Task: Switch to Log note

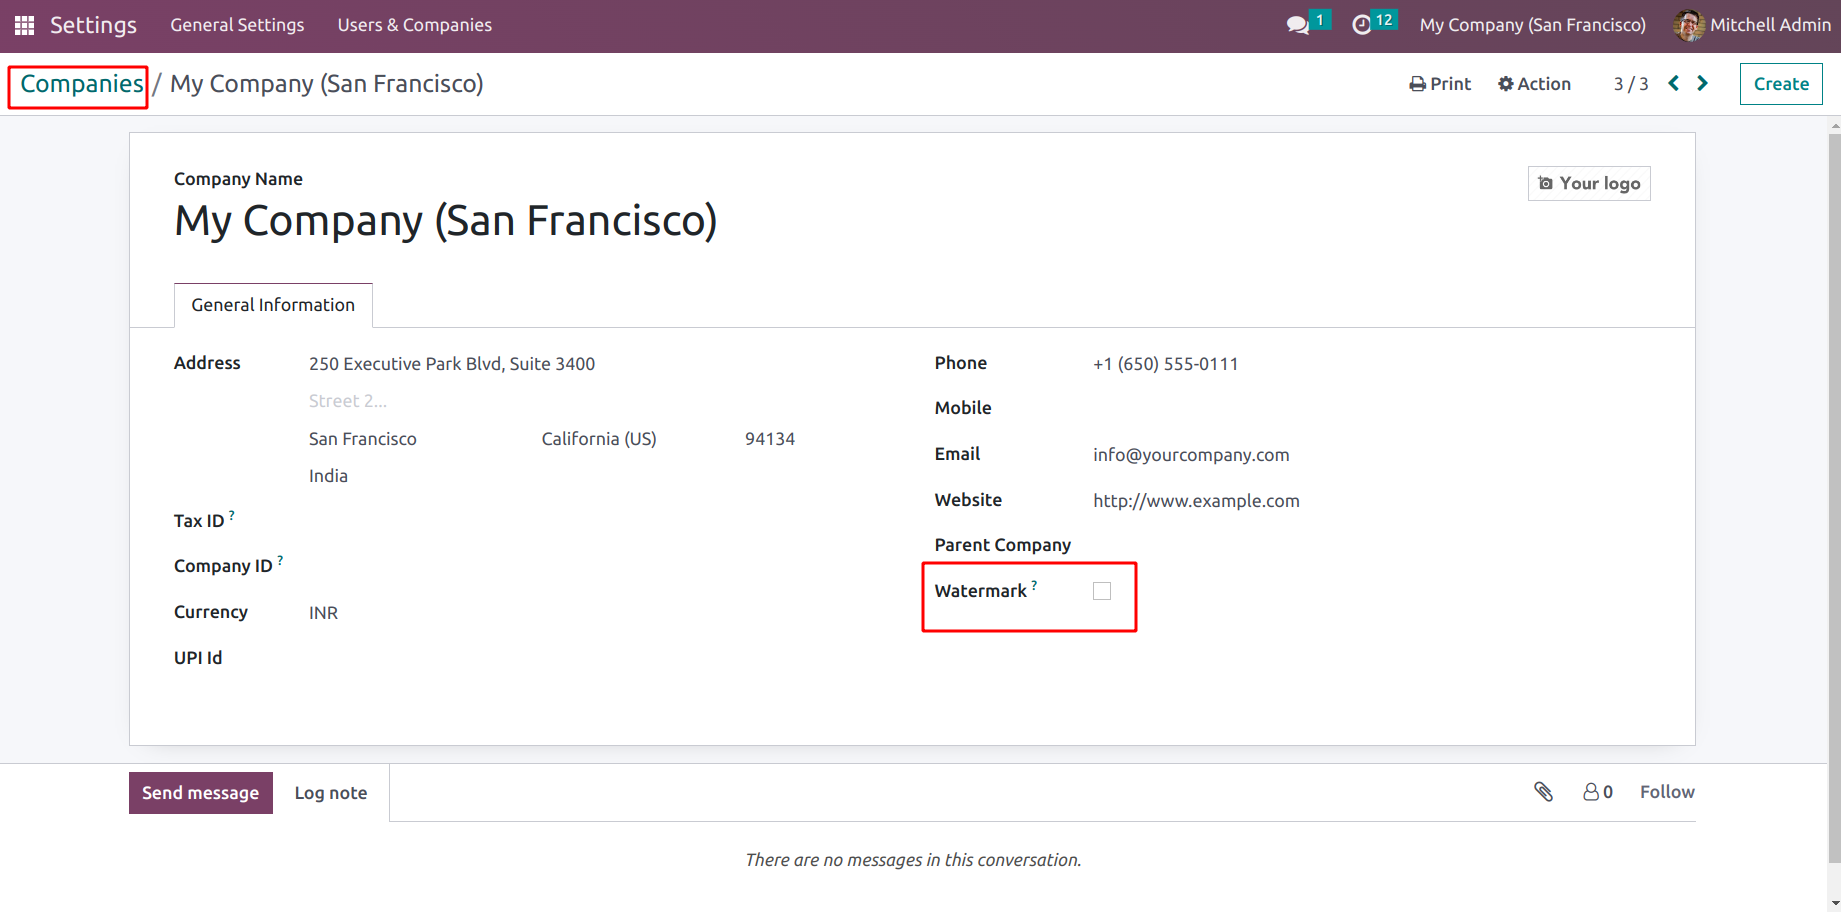Action: point(331,793)
